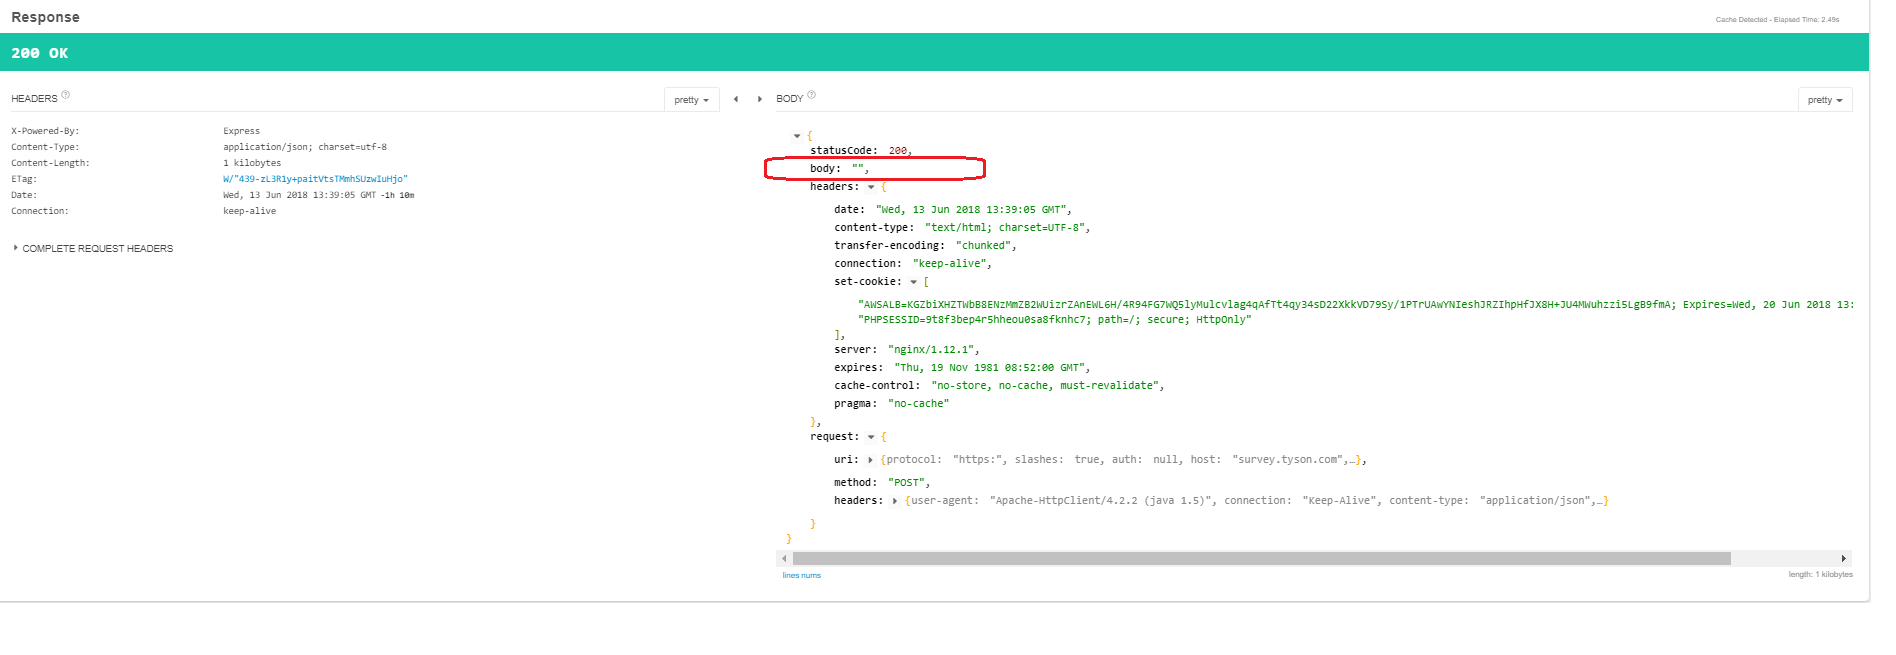Click the horizontal scrollbar left arrow
The height and width of the screenshot is (655, 1896).
[x=784, y=559]
